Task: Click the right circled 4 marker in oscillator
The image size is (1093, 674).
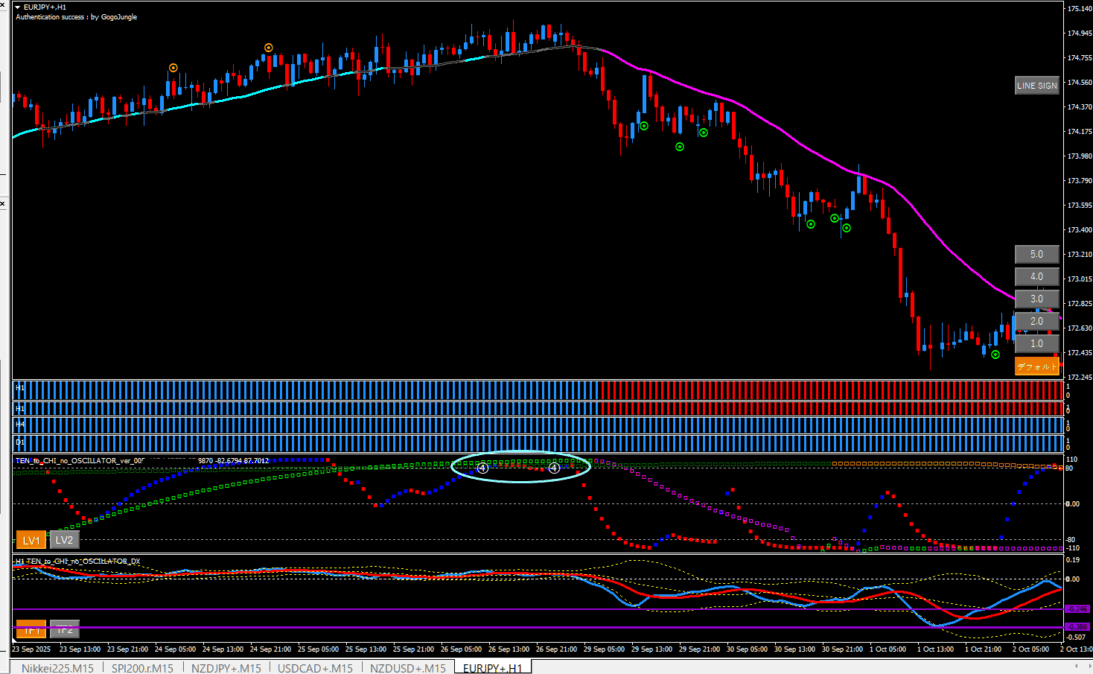Action: [x=553, y=467]
